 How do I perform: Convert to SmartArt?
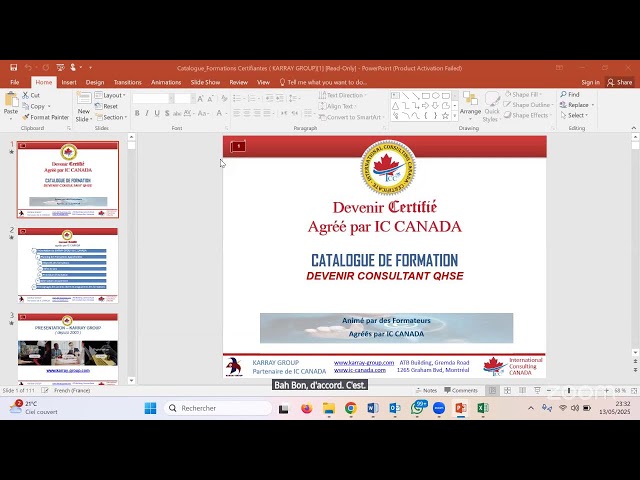point(352,117)
